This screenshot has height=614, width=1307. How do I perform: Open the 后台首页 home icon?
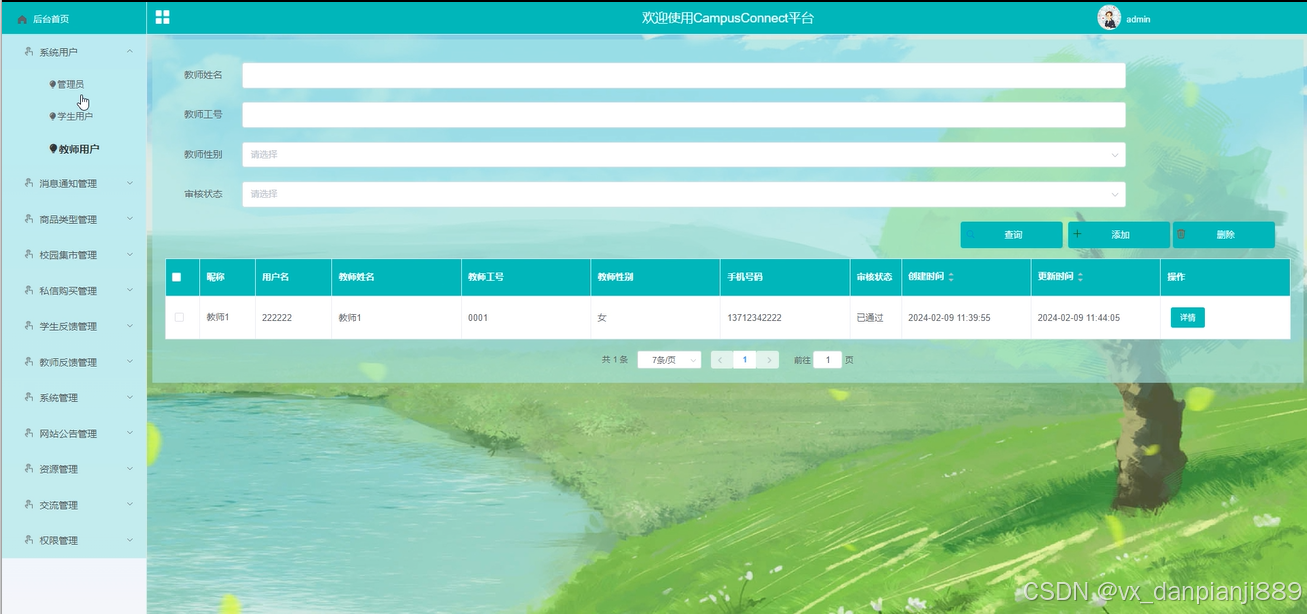[x=22, y=19]
